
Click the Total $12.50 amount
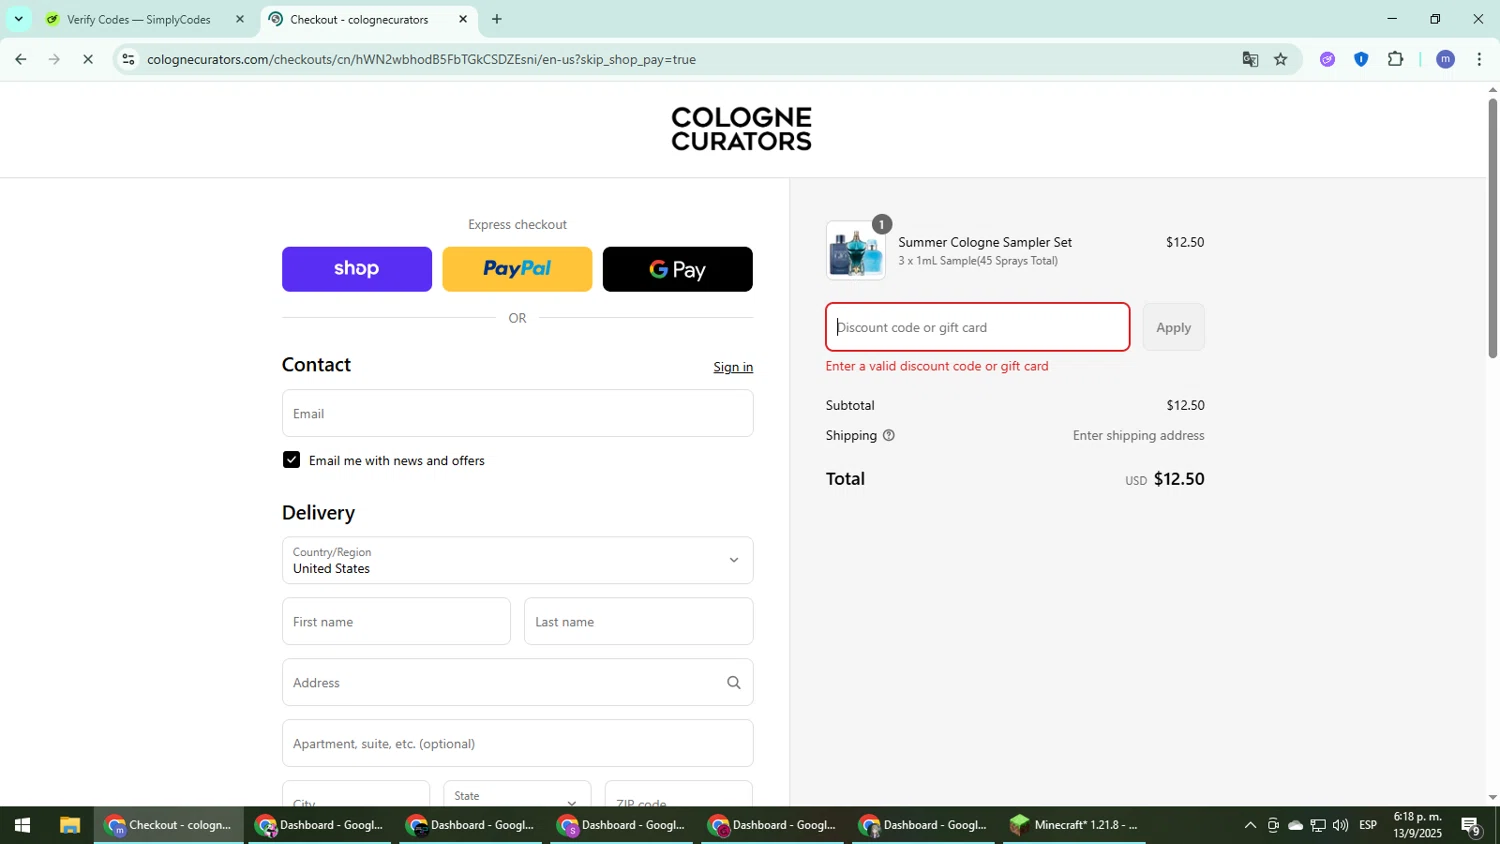point(1179,479)
